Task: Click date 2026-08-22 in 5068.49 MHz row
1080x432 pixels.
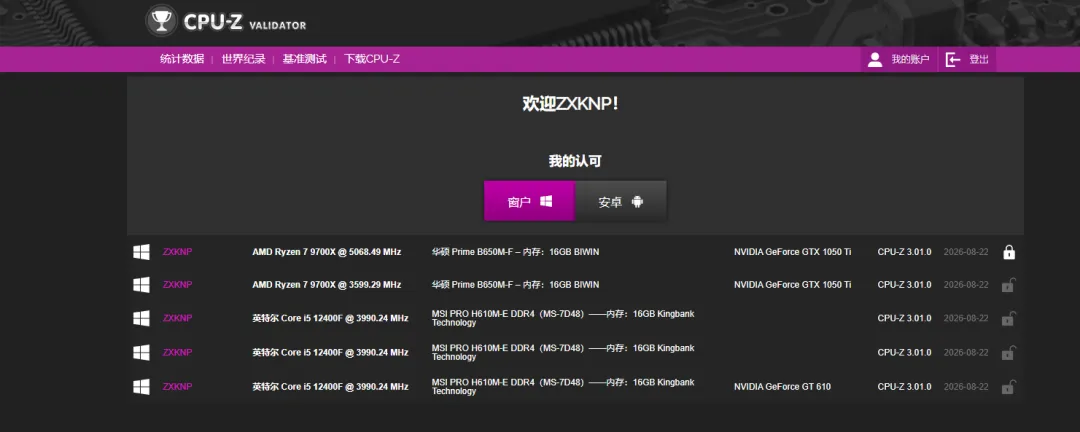Action: 966,252
